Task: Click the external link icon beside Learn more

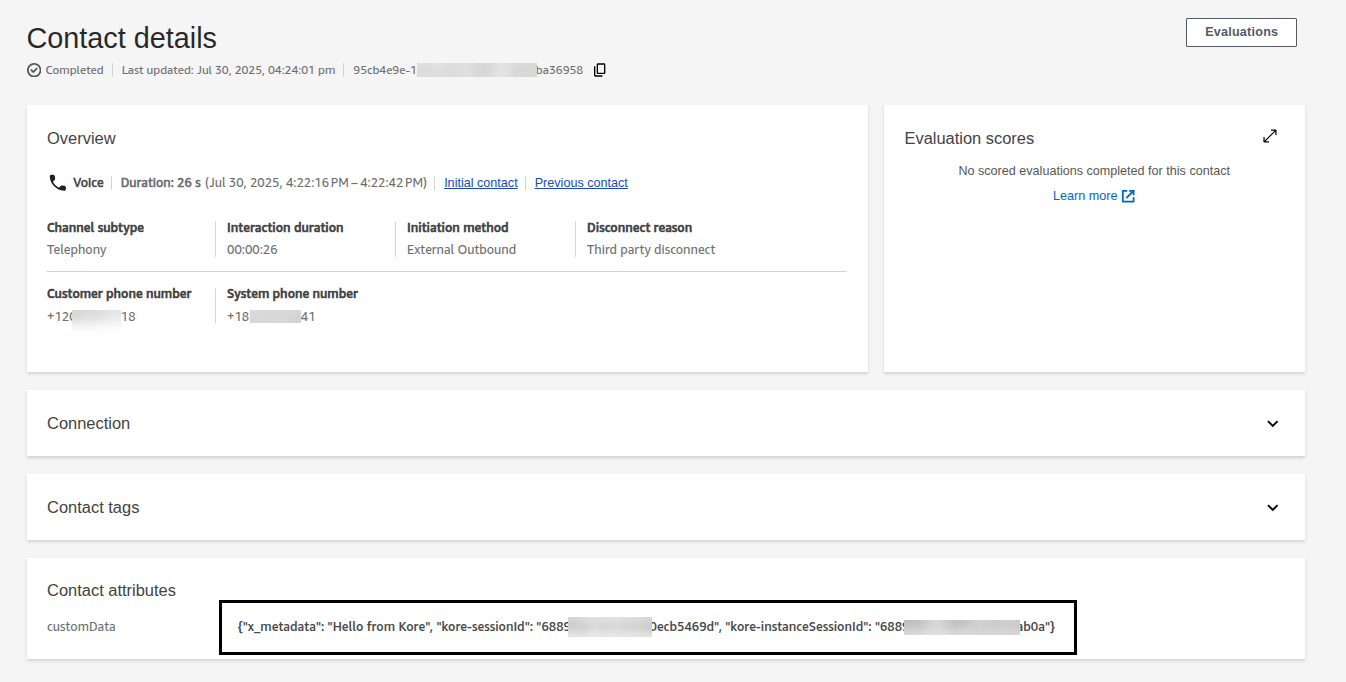Action: pos(1128,196)
